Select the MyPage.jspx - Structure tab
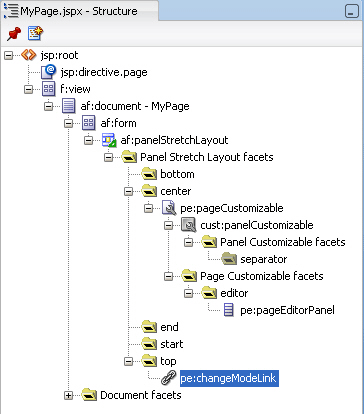Viewport: 364px width, 414px height. [79, 11]
